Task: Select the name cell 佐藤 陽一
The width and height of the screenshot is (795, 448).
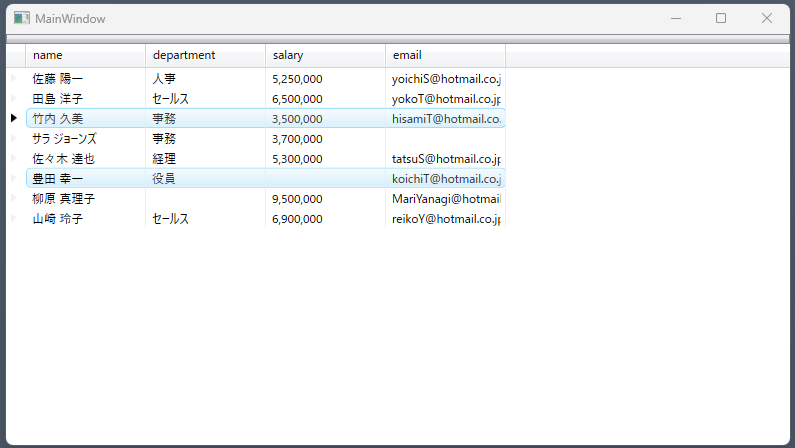Action: click(x=86, y=79)
